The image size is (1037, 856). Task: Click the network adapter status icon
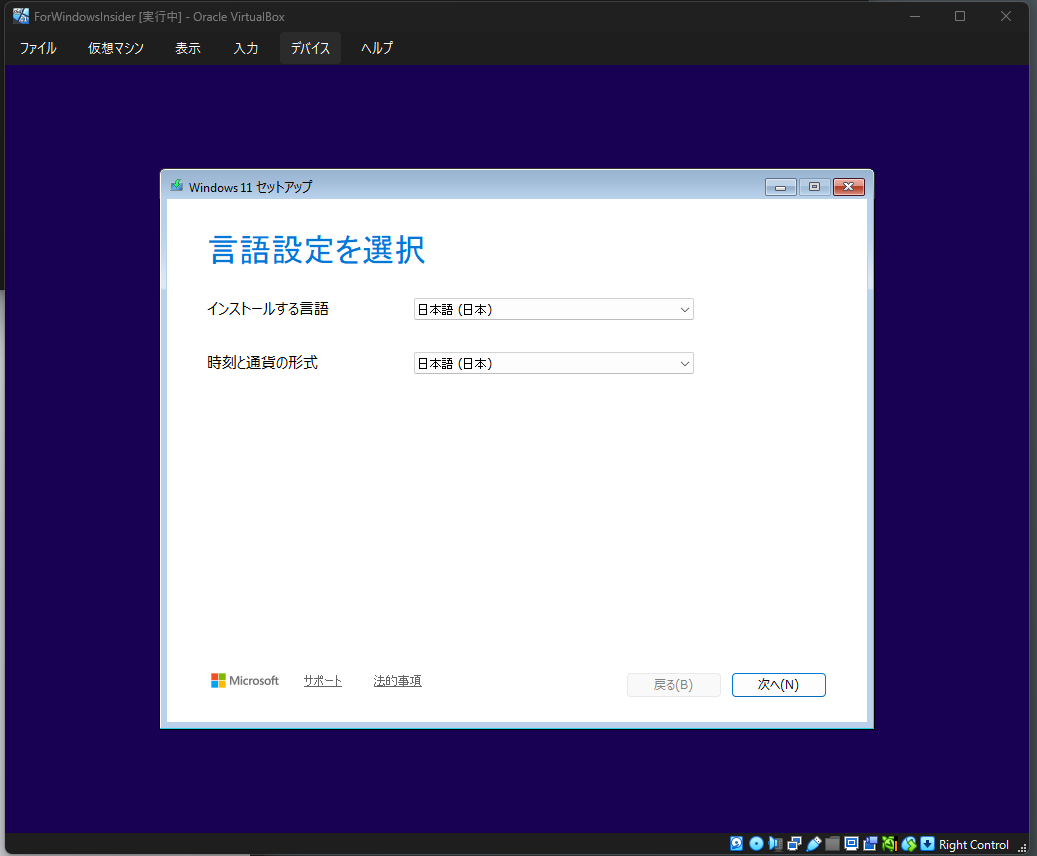[x=794, y=843]
